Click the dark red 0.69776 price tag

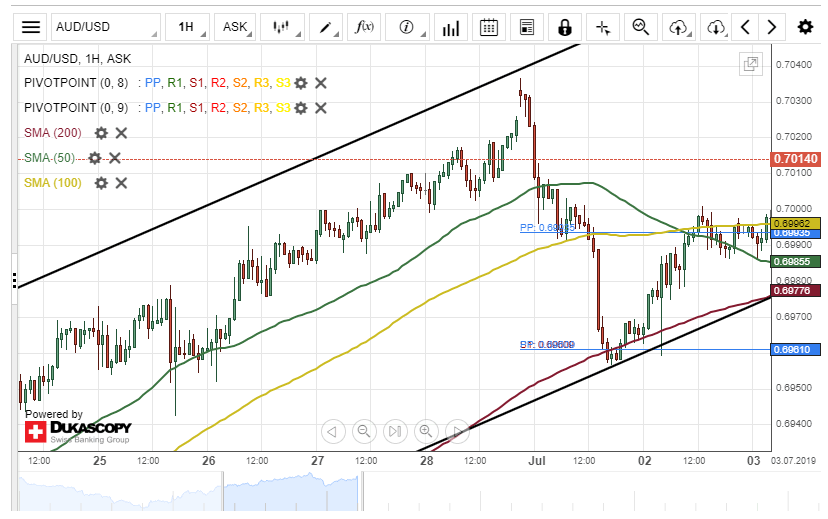click(796, 291)
